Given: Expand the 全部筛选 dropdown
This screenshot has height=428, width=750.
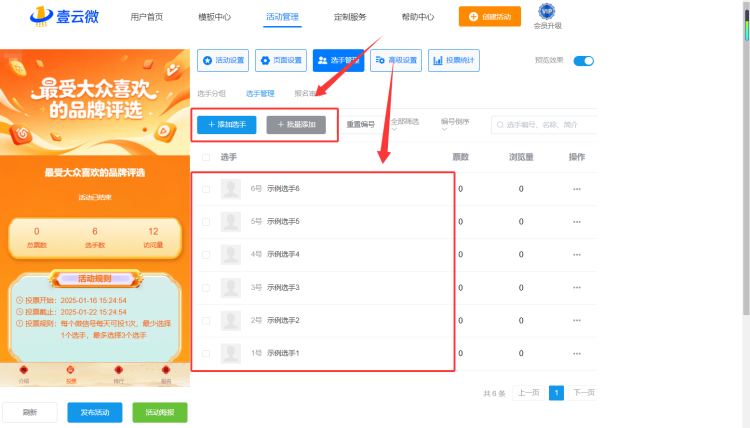Looking at the screenshot, I should (405, 124).
